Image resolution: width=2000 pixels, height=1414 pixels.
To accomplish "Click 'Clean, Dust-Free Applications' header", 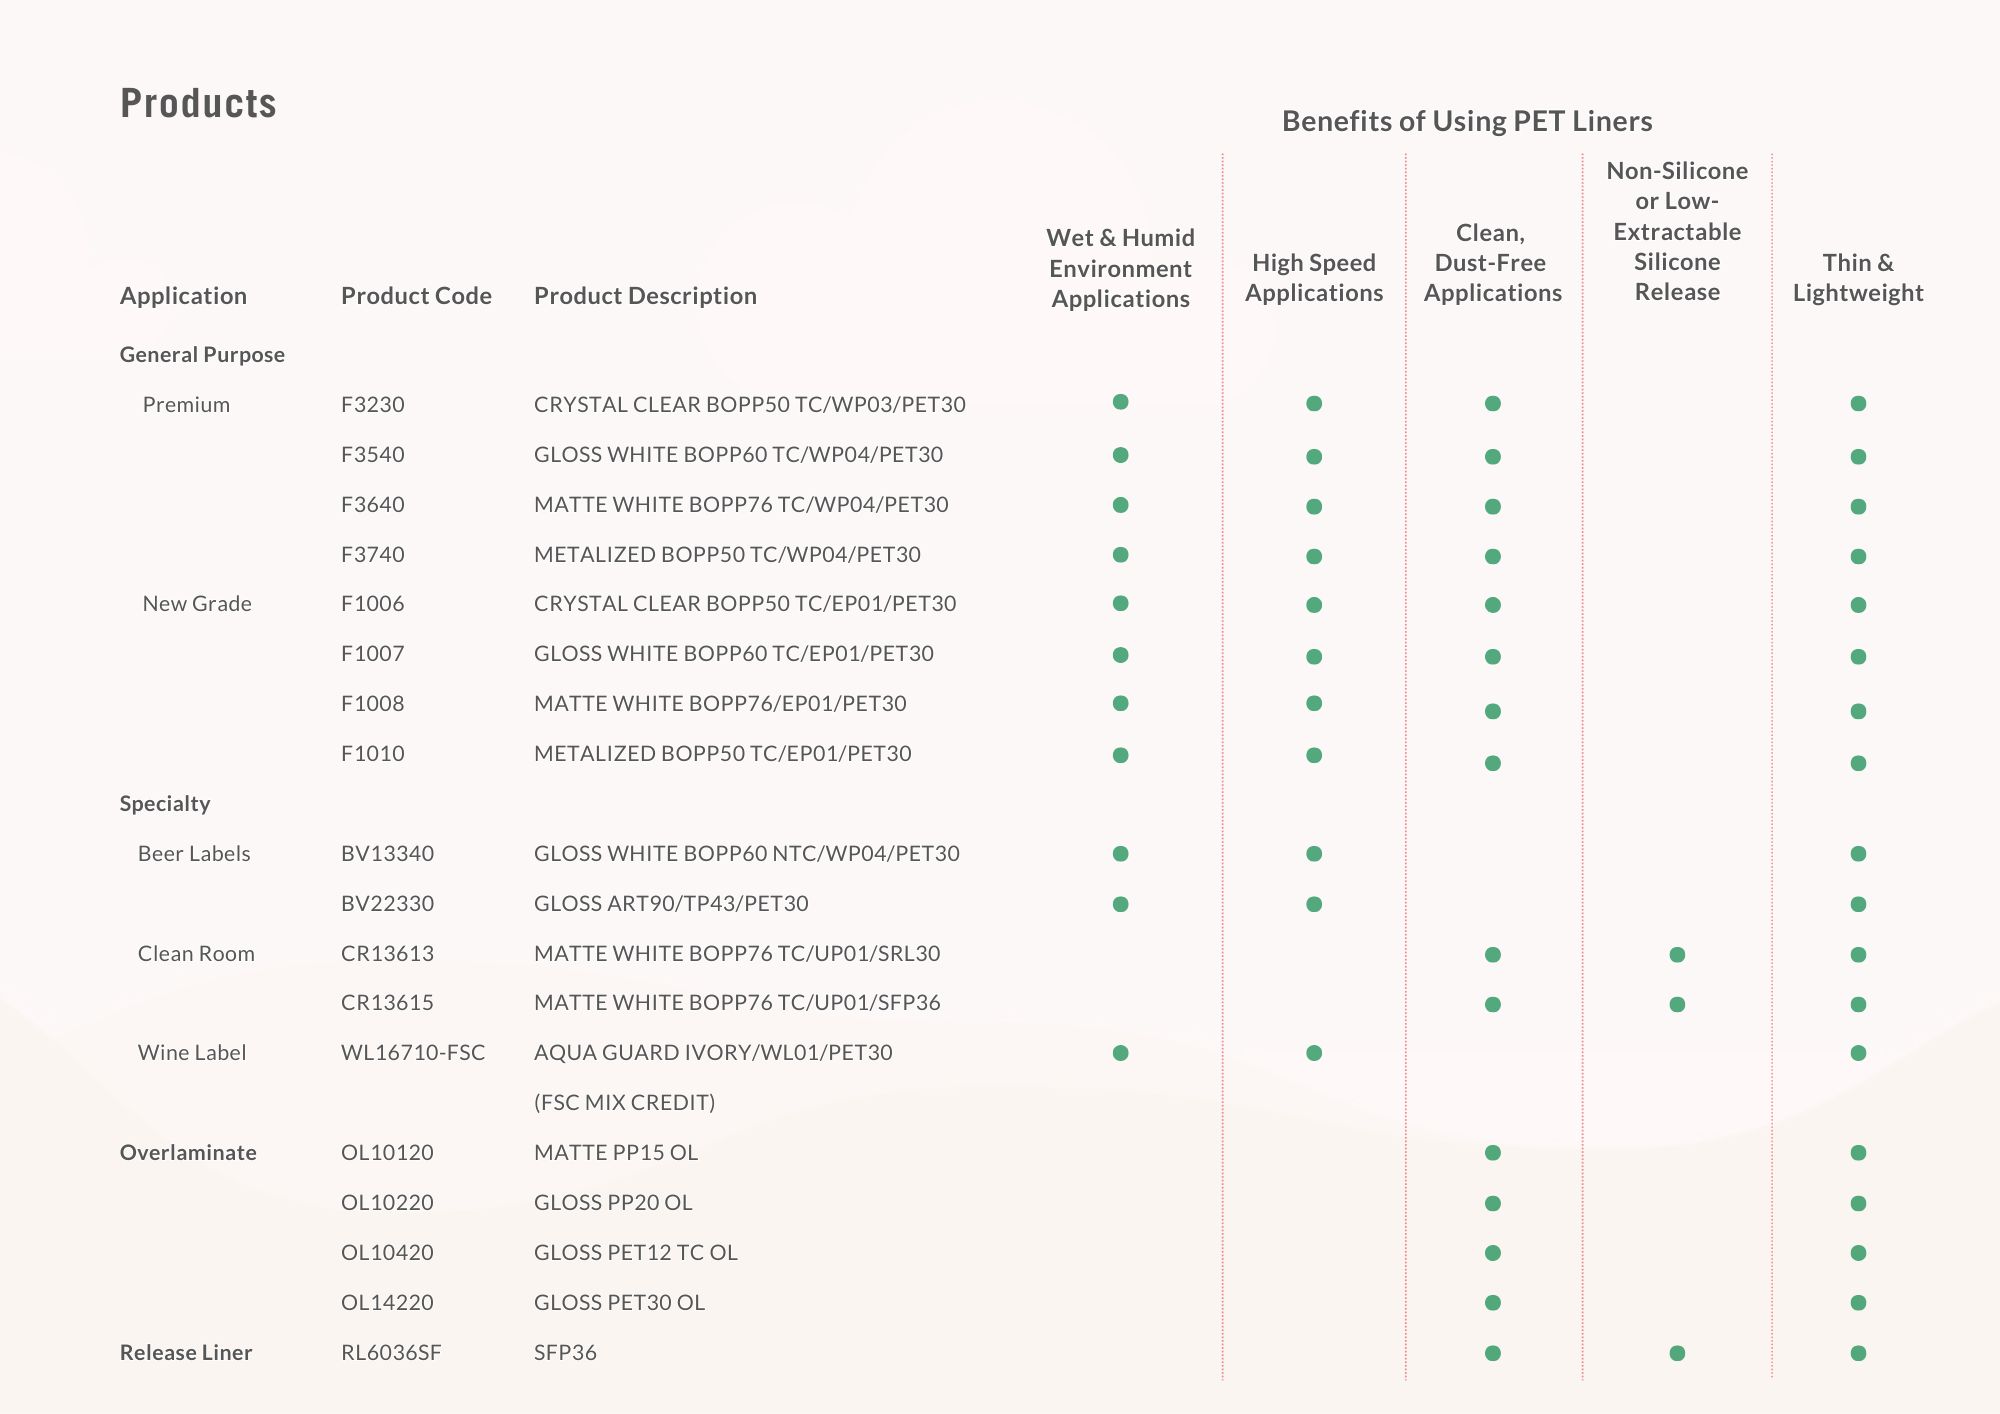I will pyautogui.click(x=1492, y=263).
